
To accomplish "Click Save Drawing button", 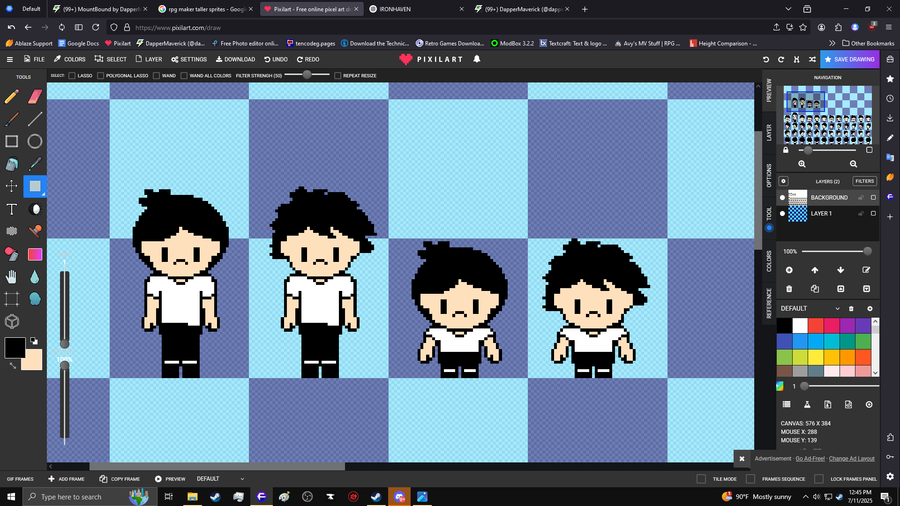I will [x=849, y=59].
